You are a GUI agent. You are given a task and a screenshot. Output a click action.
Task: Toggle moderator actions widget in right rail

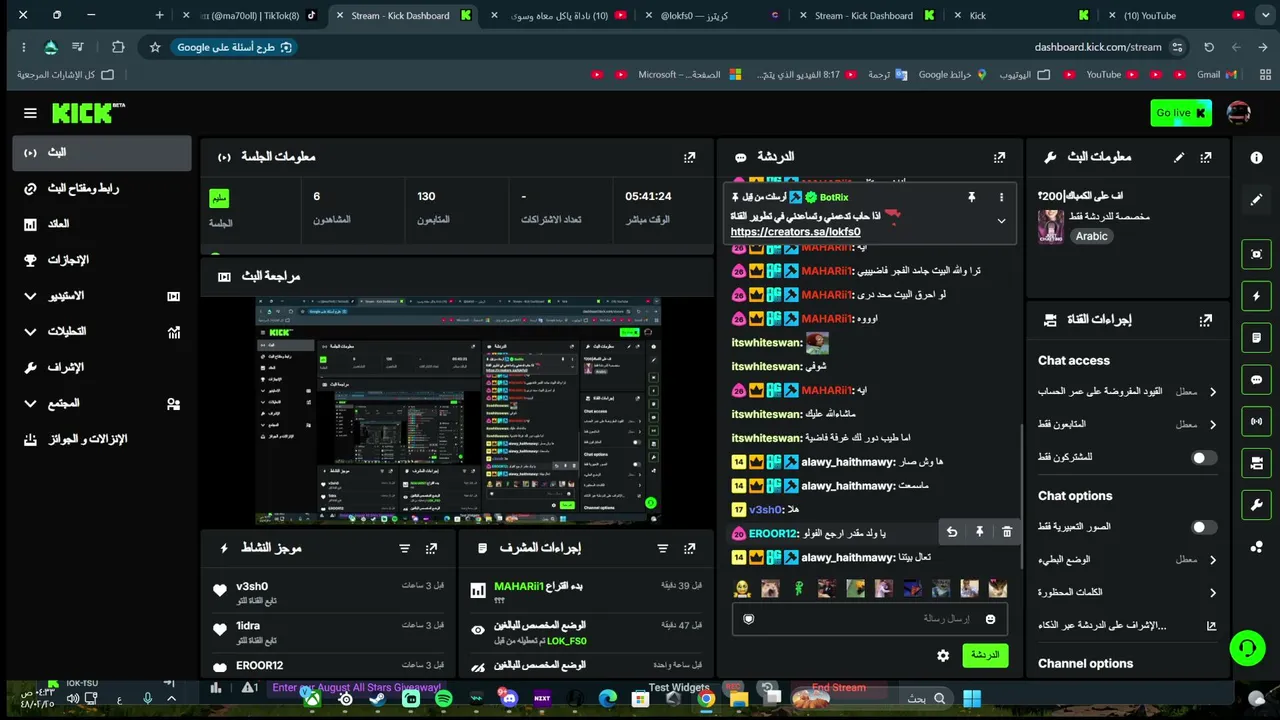(x=1257, y=338)
